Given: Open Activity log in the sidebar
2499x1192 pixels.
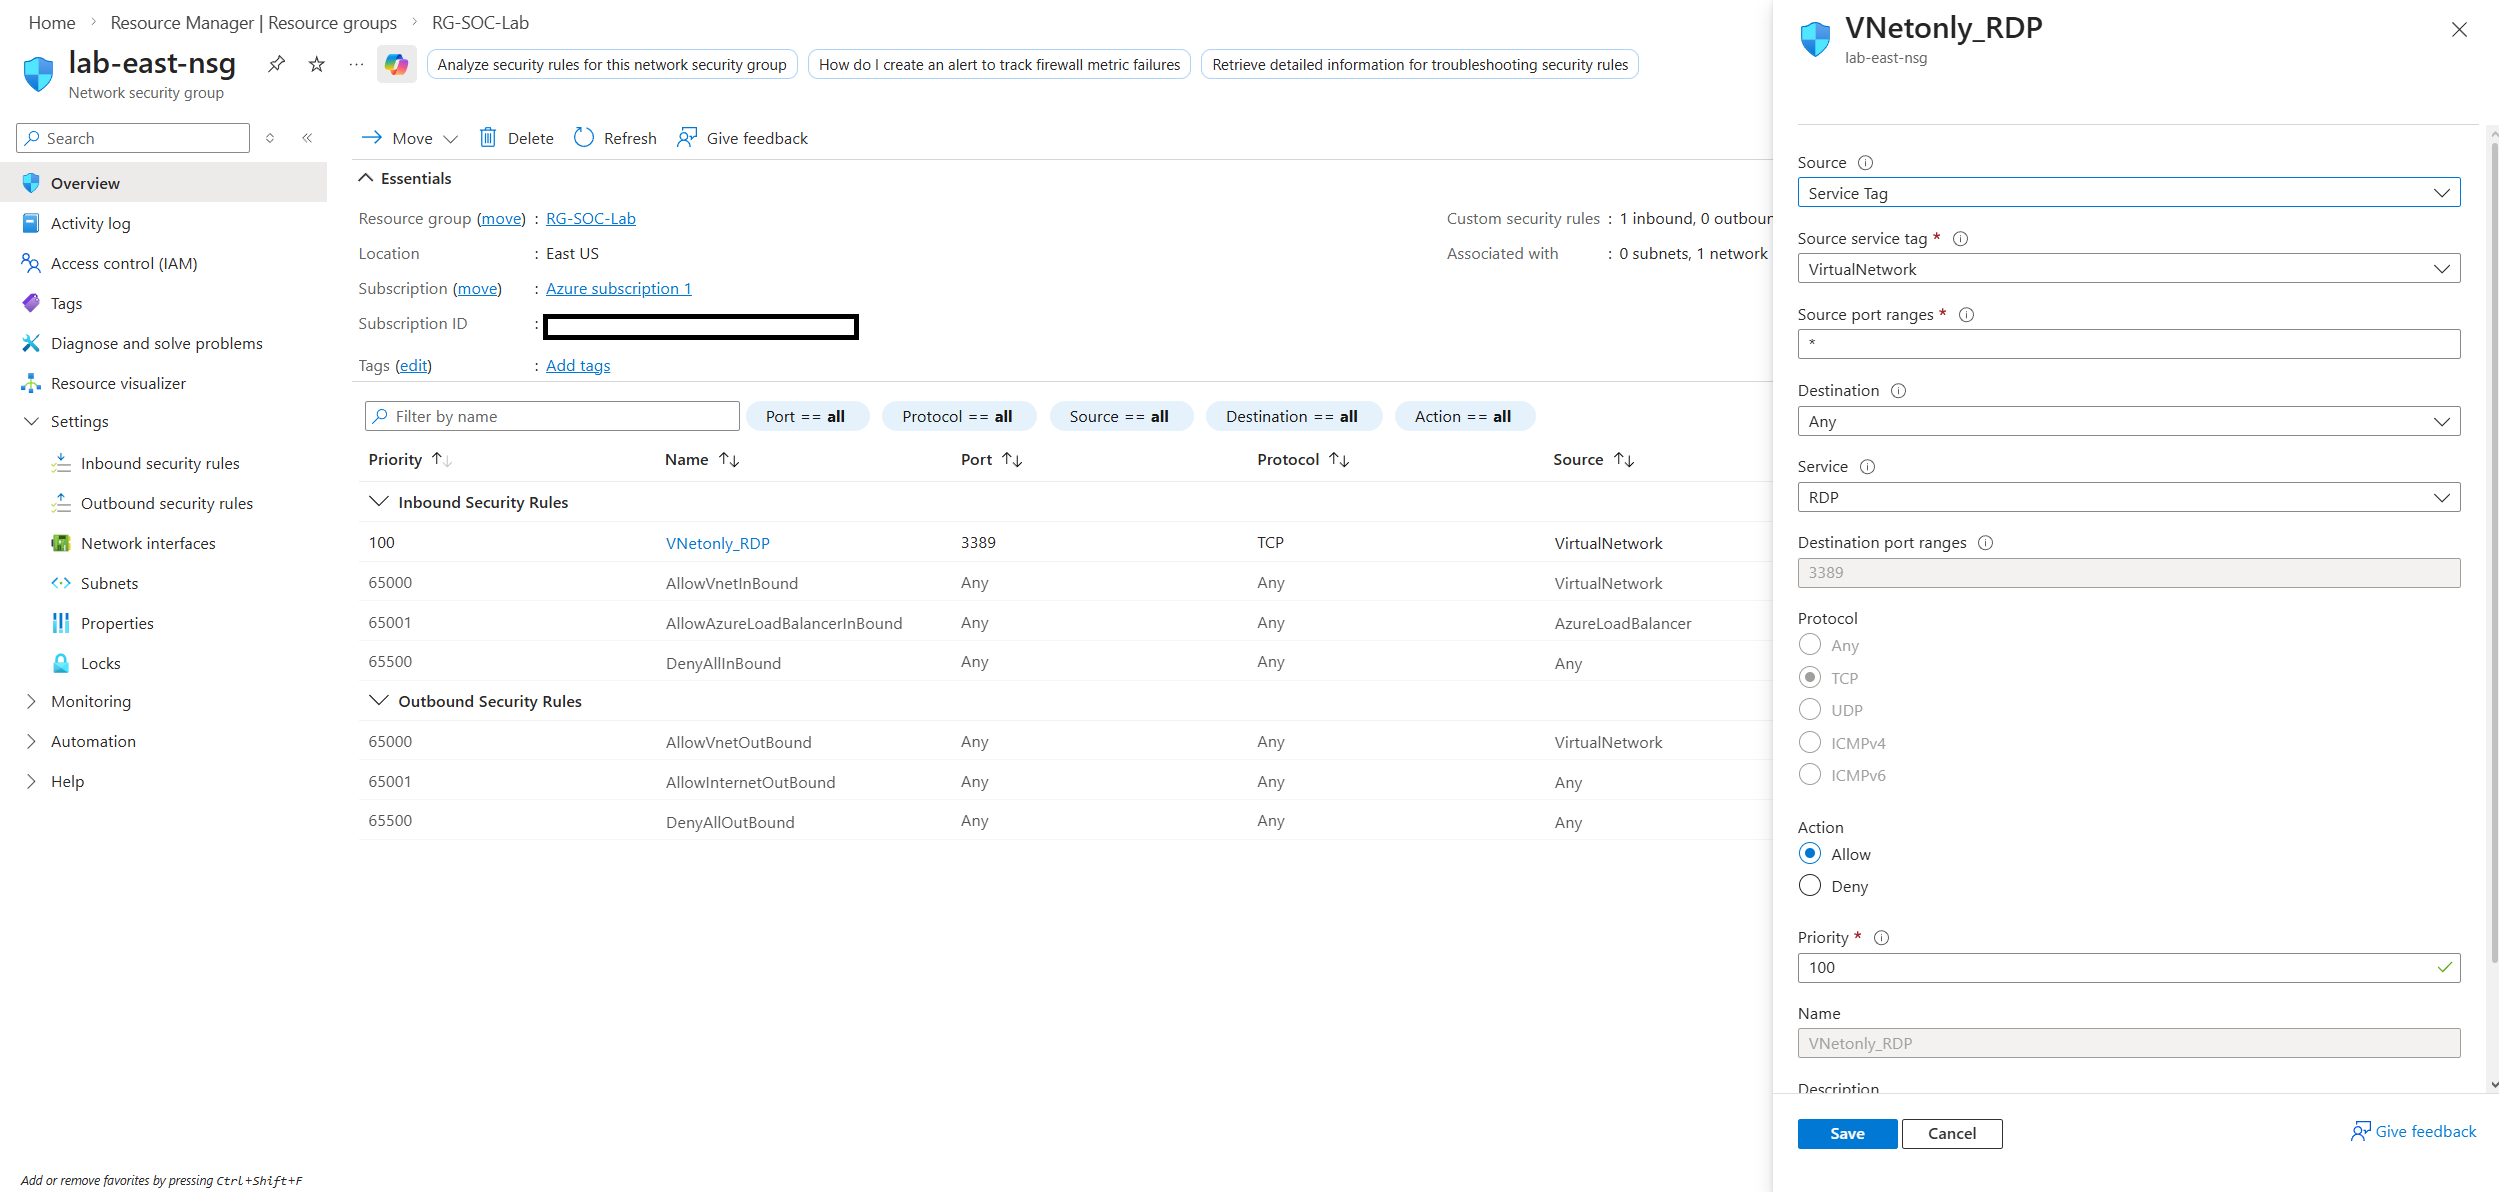Looking at the screenshot, I should tap(90, 224).
